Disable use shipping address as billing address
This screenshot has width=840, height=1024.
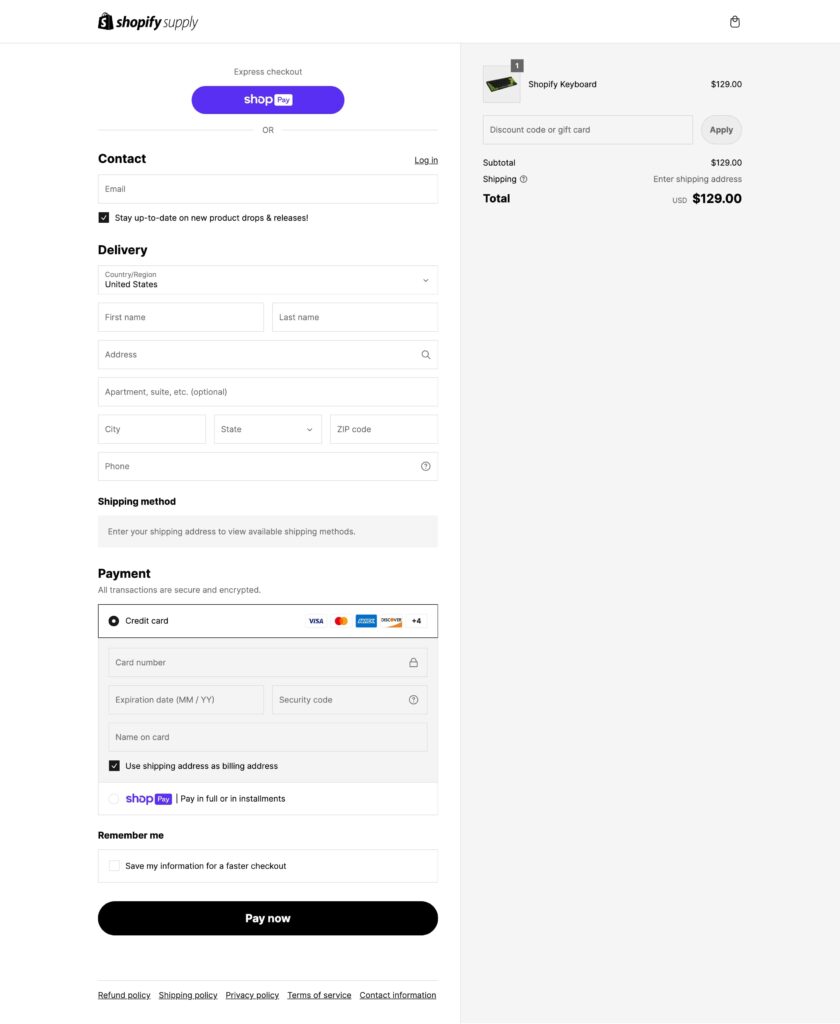coord(115,766)
